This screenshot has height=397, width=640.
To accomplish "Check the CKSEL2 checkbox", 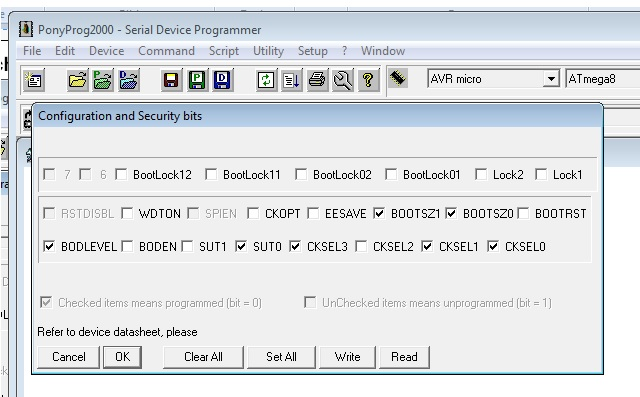I will [x=361, y=246].
